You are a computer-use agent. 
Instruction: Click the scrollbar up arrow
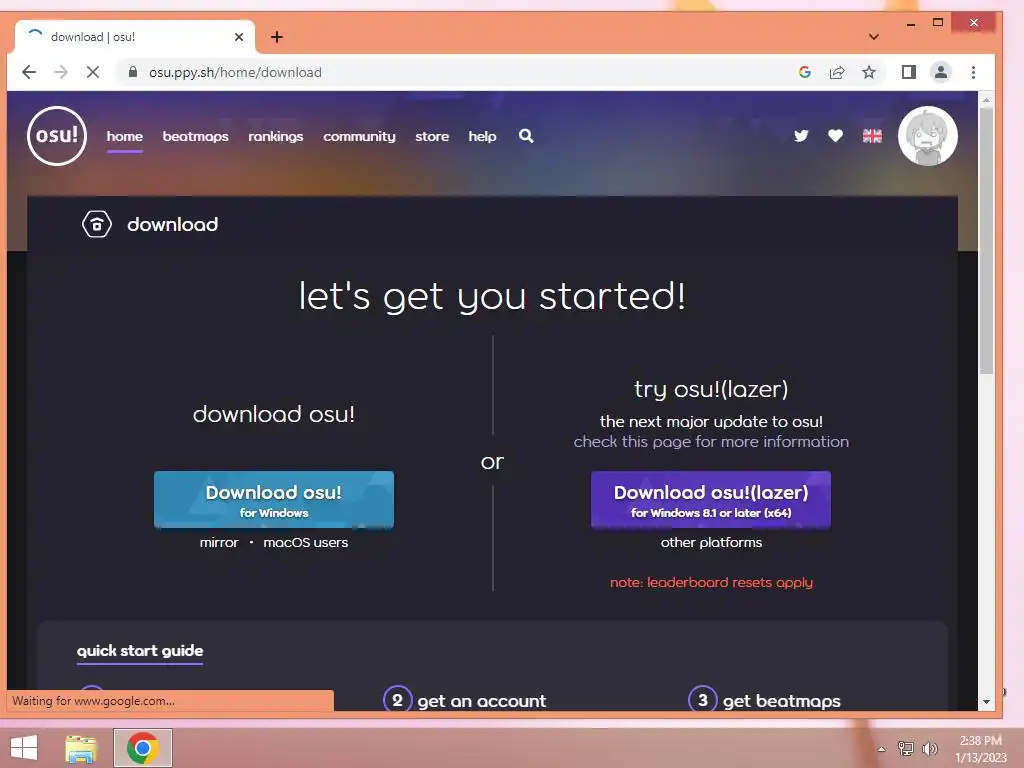click(986, 100)
